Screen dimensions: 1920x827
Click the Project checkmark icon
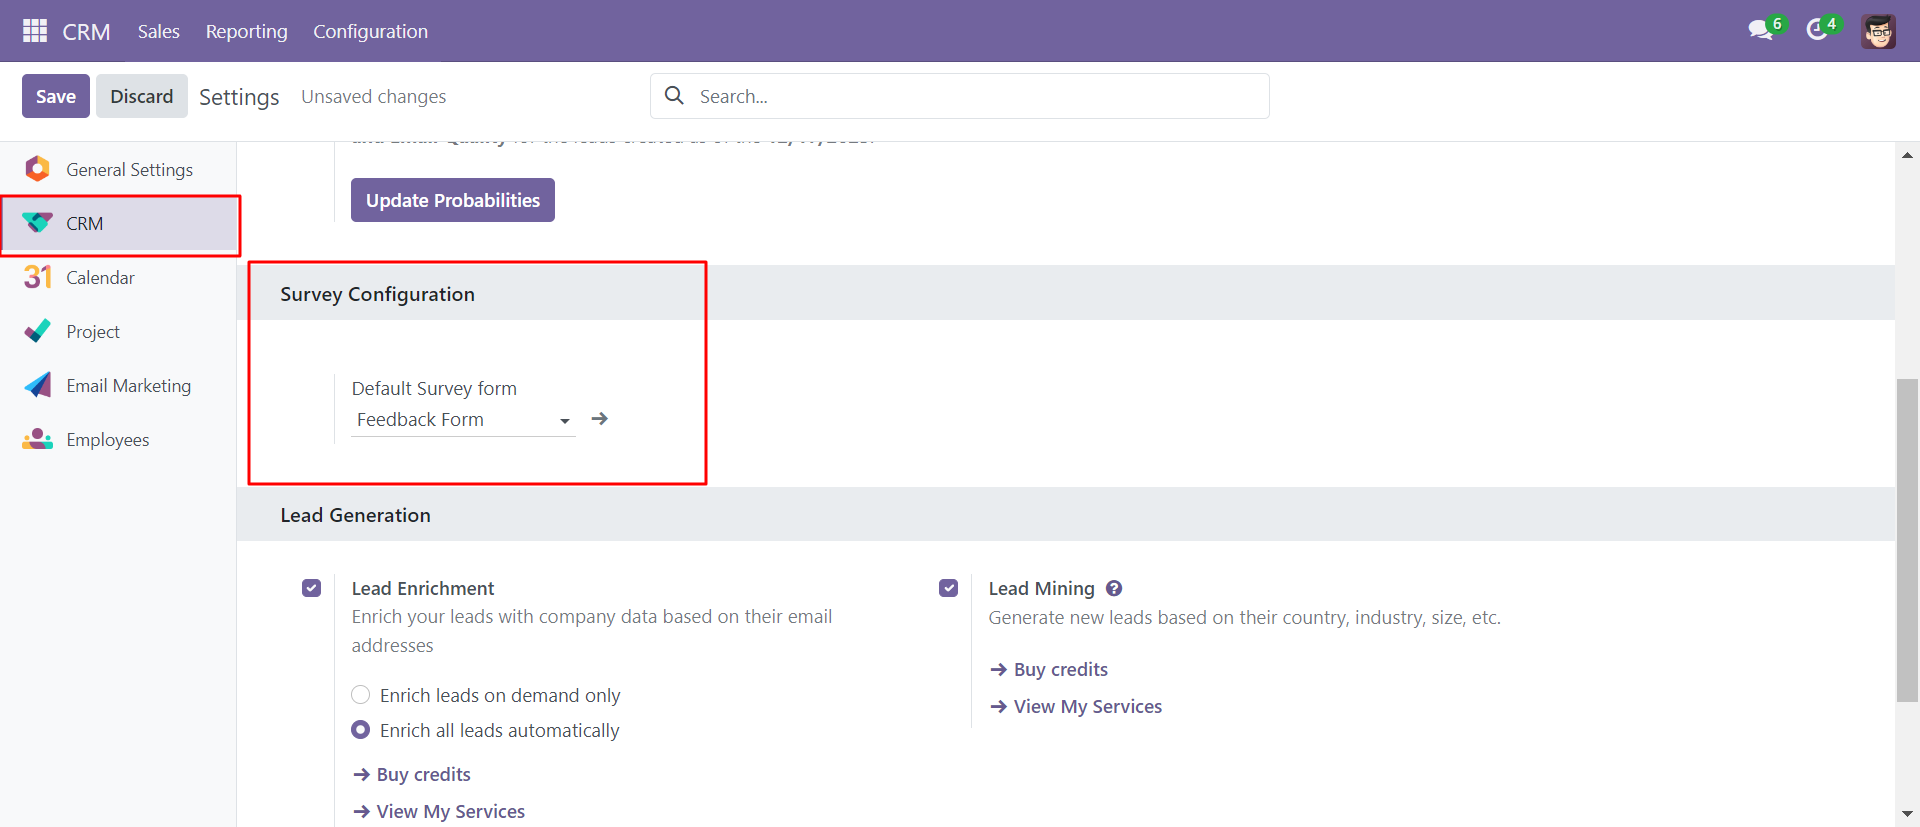[x=38, y=331]
